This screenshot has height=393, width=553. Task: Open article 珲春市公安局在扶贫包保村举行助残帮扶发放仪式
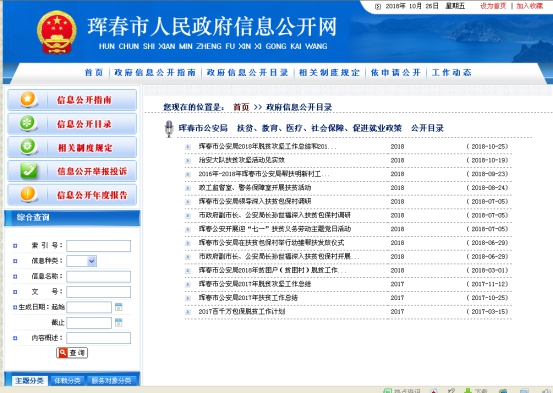pyautogui.click(x=271, y=243)
